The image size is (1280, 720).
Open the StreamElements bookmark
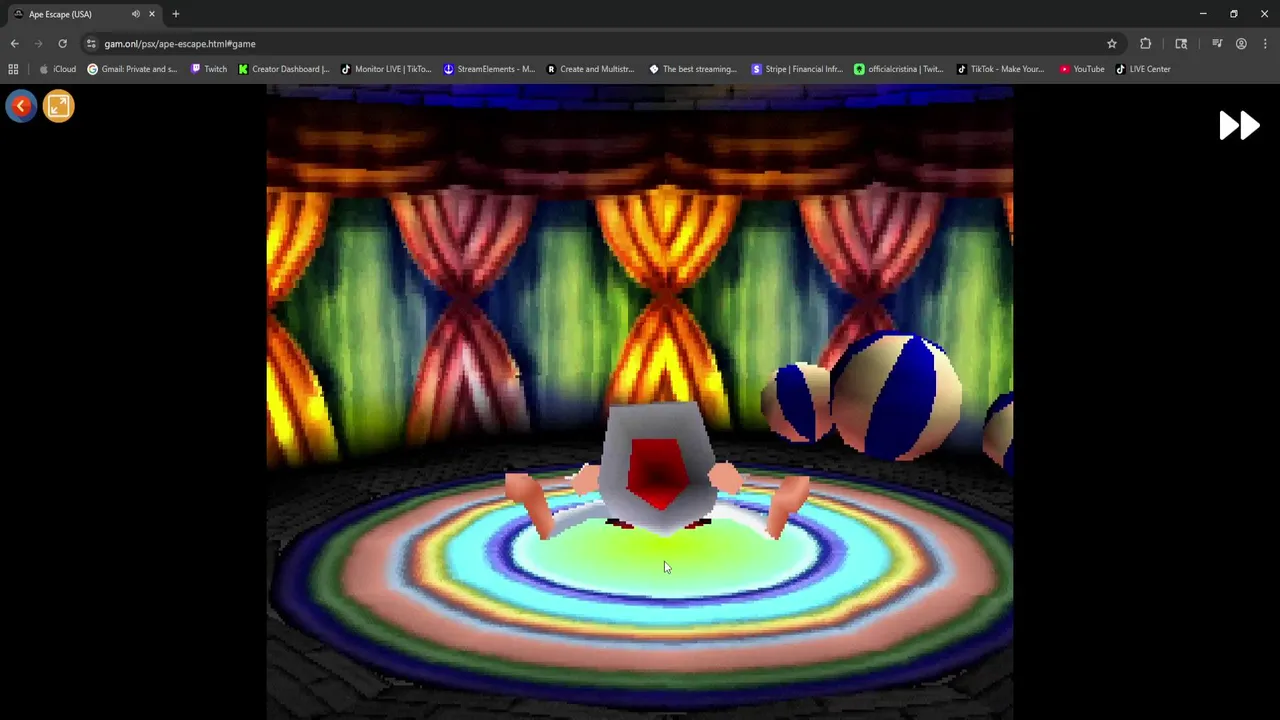click(x=489, y=69)
